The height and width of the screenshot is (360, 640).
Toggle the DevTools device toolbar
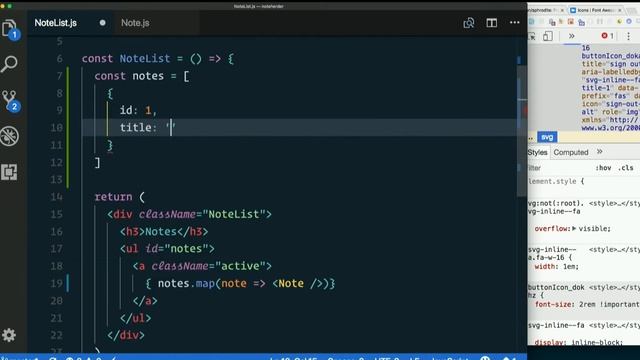click(x=548, y=36)
